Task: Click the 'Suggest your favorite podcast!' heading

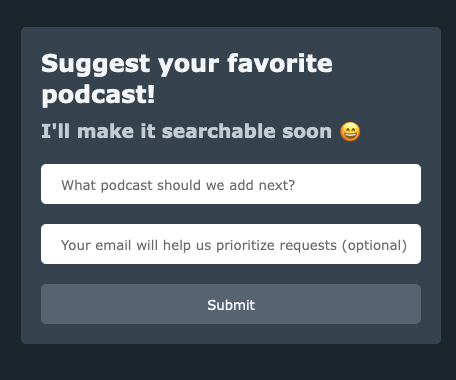Action: tap(187, 79)
